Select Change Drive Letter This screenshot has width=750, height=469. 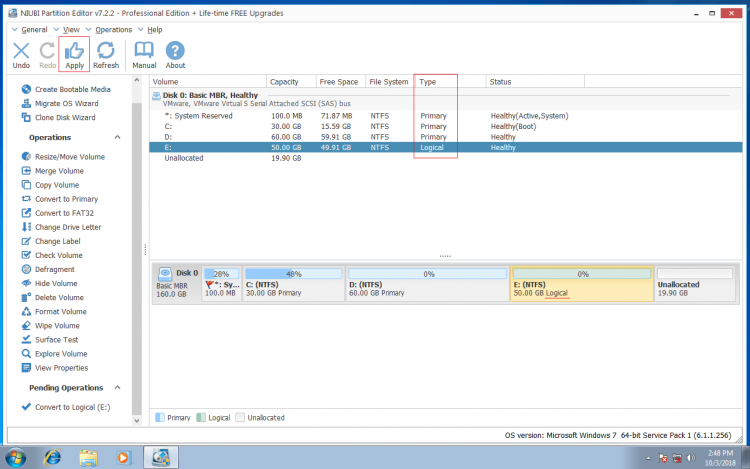61,227
